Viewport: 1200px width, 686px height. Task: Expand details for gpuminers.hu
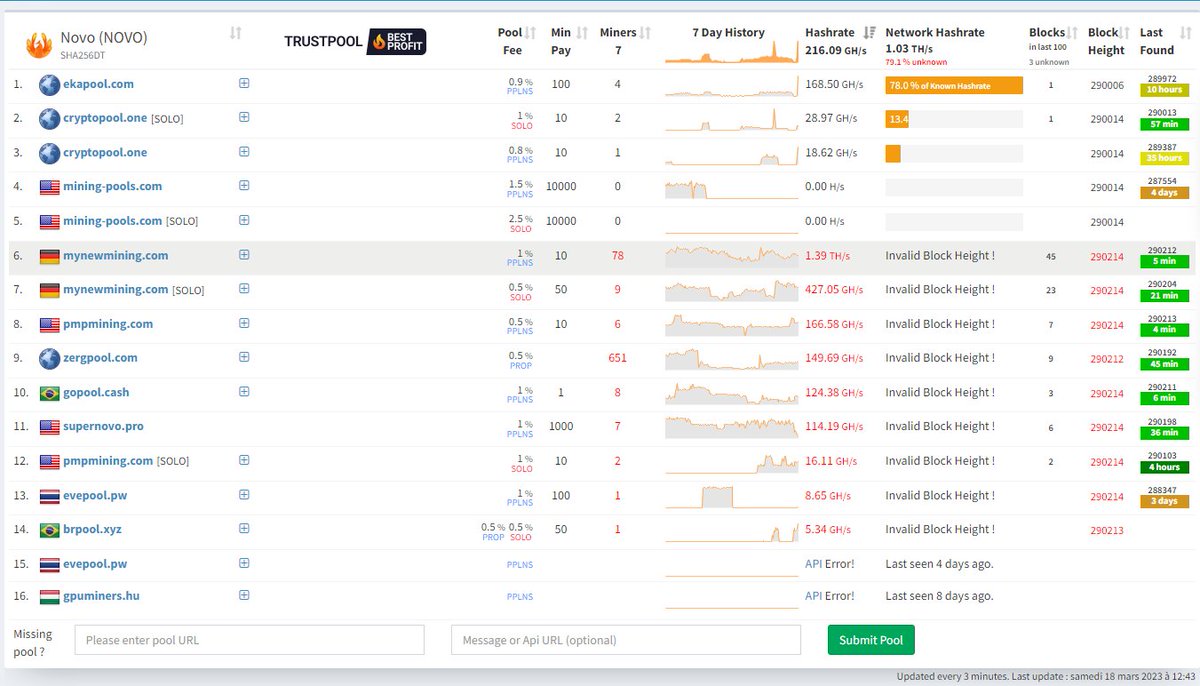[x=244, y=595]
